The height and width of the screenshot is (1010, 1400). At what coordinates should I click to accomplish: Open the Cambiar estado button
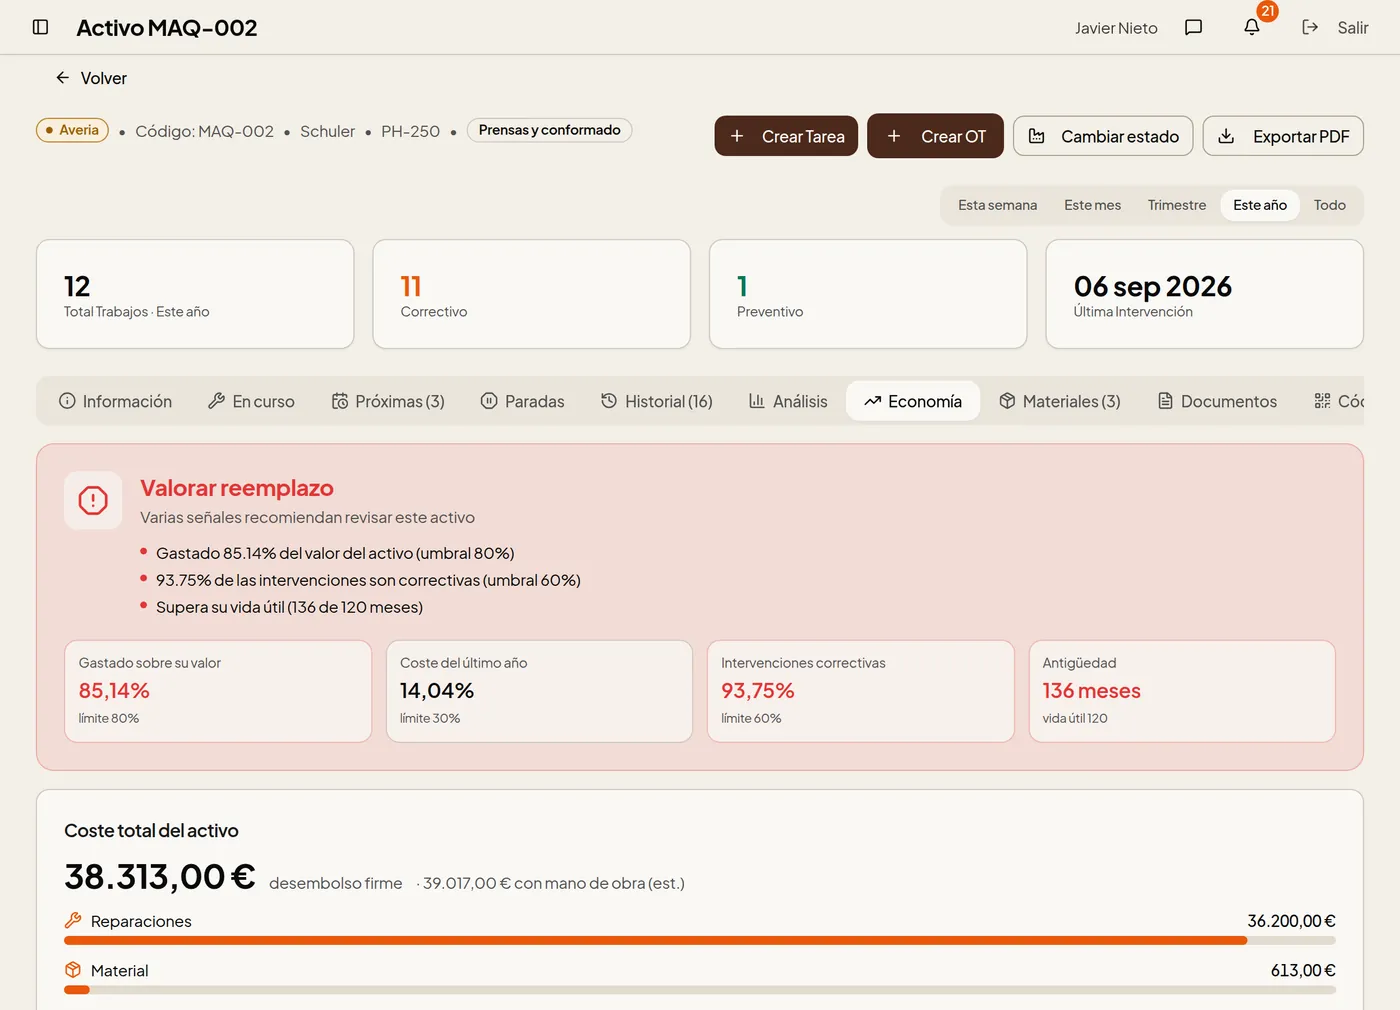click(x=1103, y=136)
